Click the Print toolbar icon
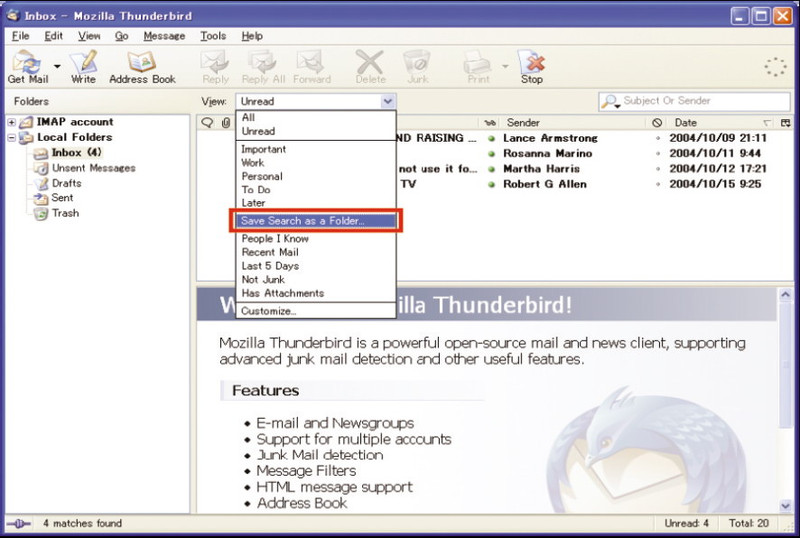The height and width of the screenshot is (538, 800). pos(478,67)
